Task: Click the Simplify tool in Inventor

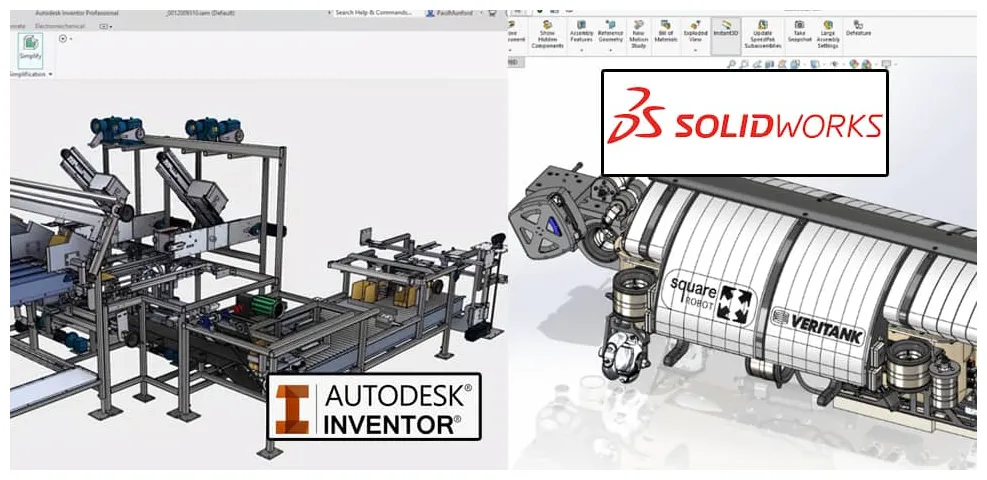Action: [30, 50]
